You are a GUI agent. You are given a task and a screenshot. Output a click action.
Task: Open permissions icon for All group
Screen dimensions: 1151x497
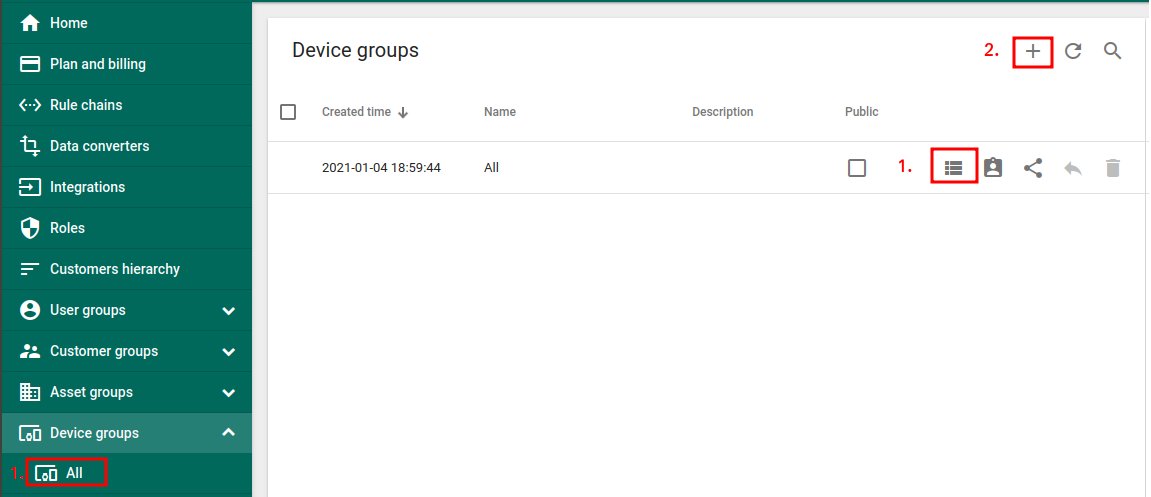[992, 168]
